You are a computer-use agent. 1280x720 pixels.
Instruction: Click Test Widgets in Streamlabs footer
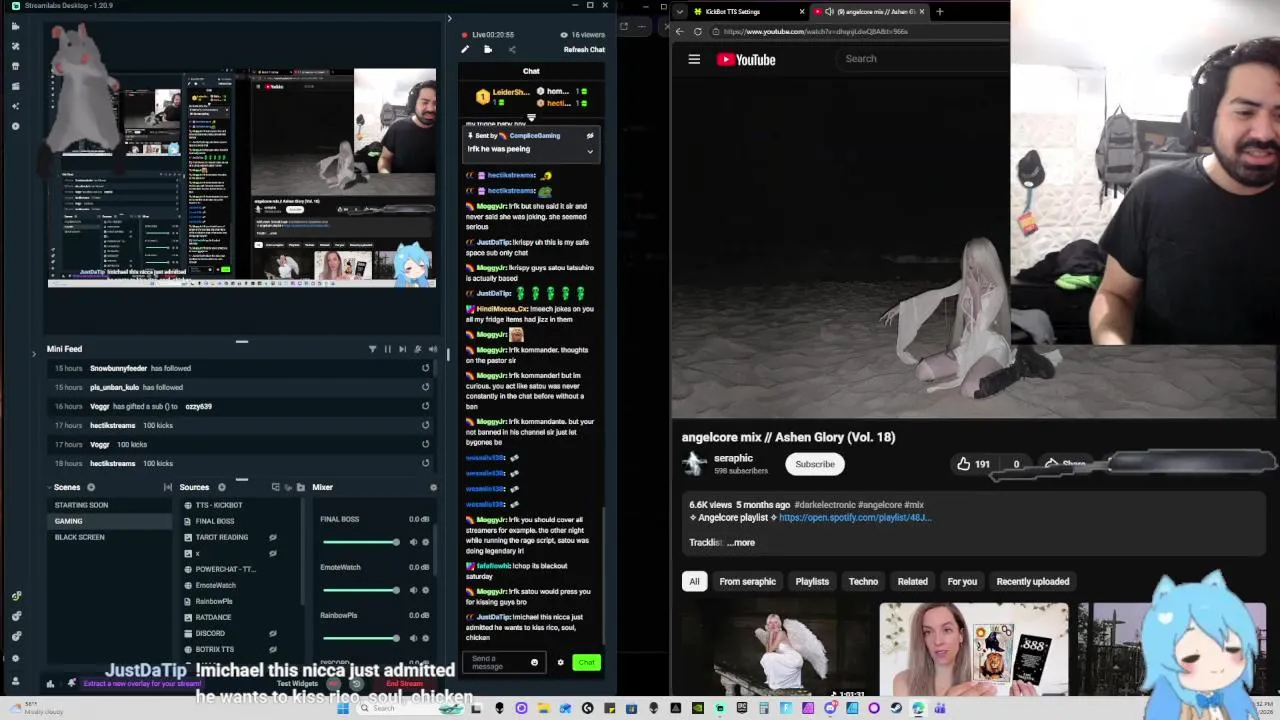point(297,684)
